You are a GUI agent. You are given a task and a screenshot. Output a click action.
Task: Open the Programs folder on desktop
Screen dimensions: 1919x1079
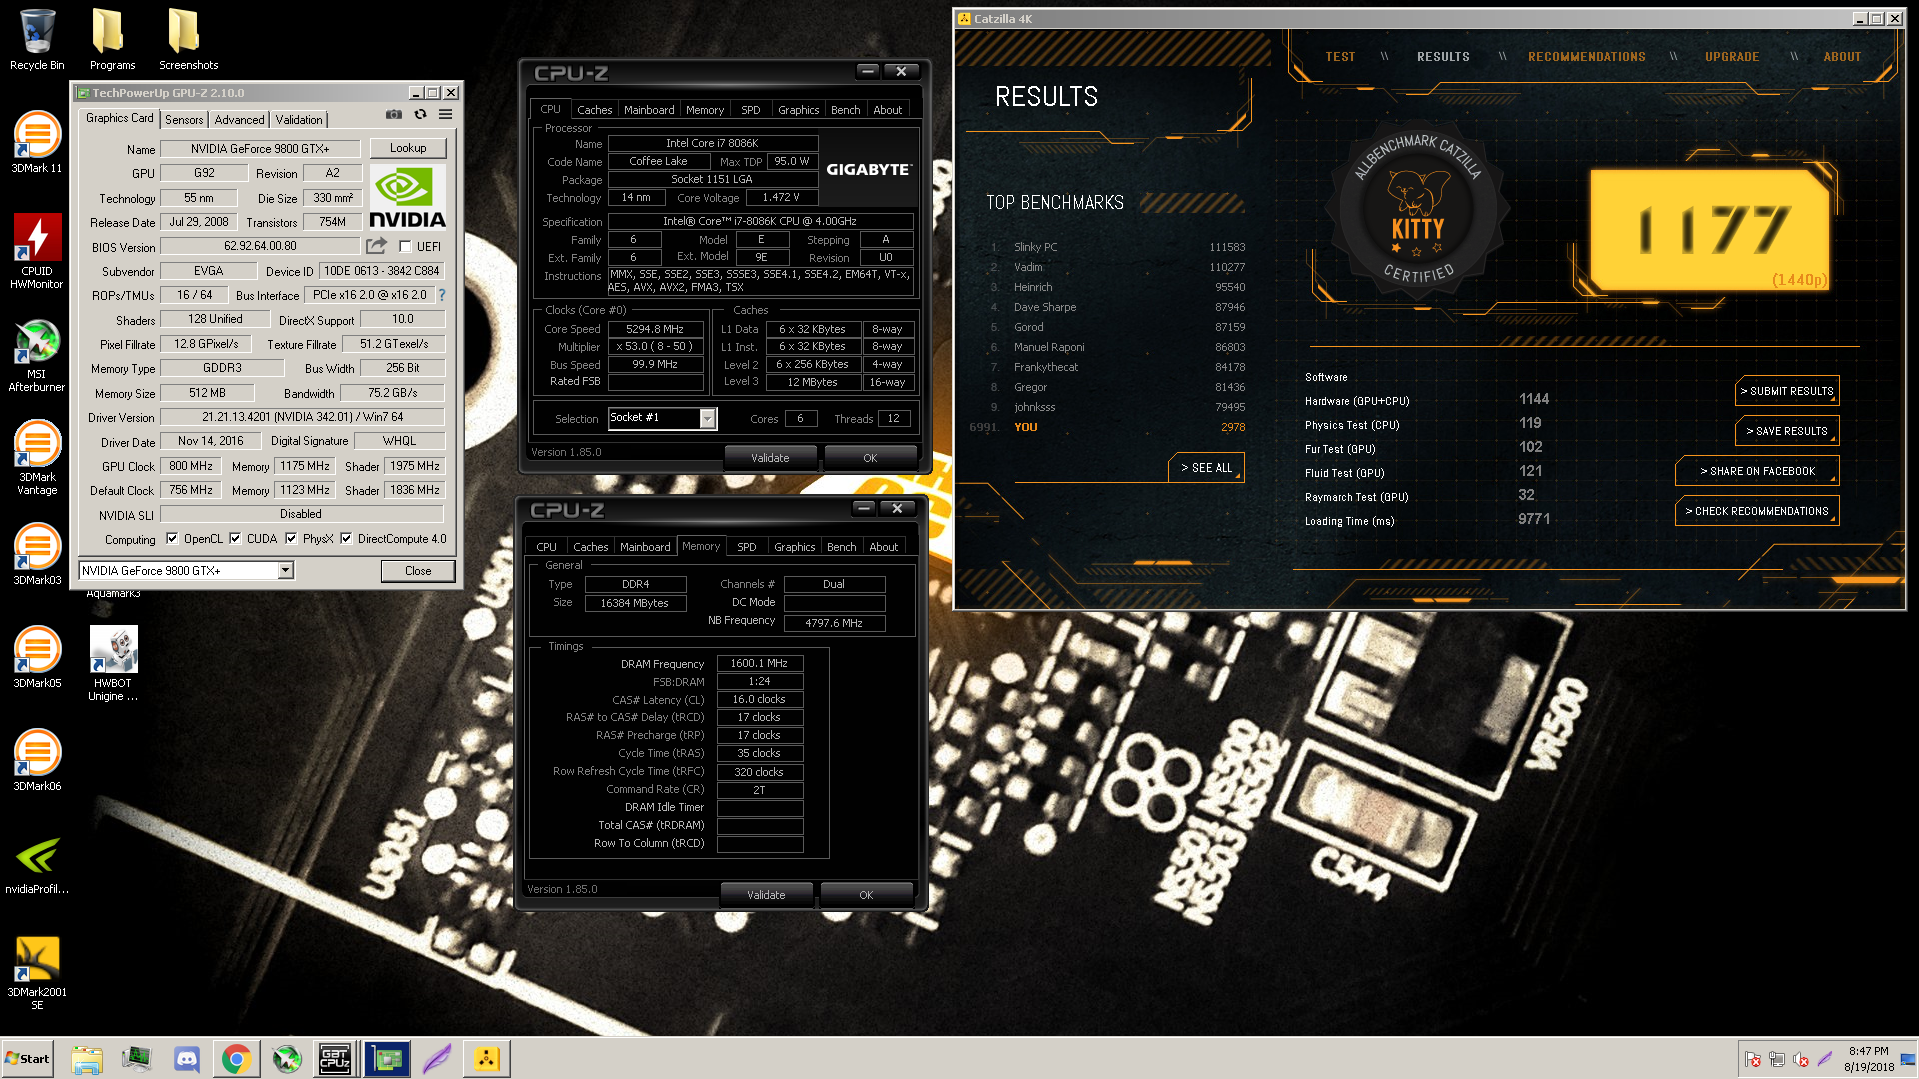pyautogui.click(x=112, y=40)
